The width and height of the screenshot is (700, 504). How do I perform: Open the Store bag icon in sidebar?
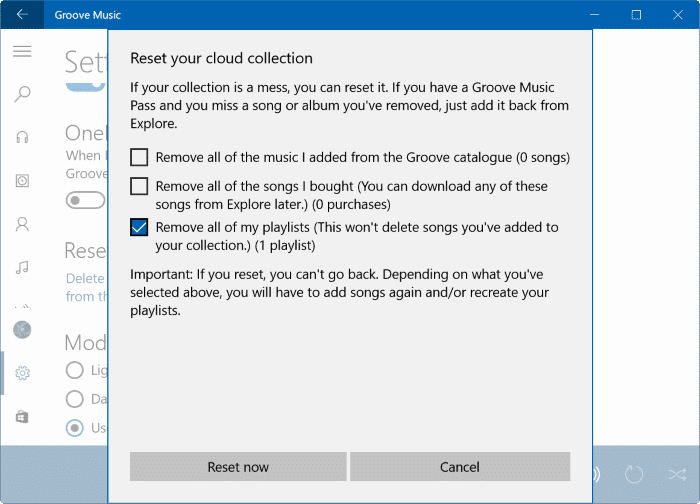tap(22, 417)
